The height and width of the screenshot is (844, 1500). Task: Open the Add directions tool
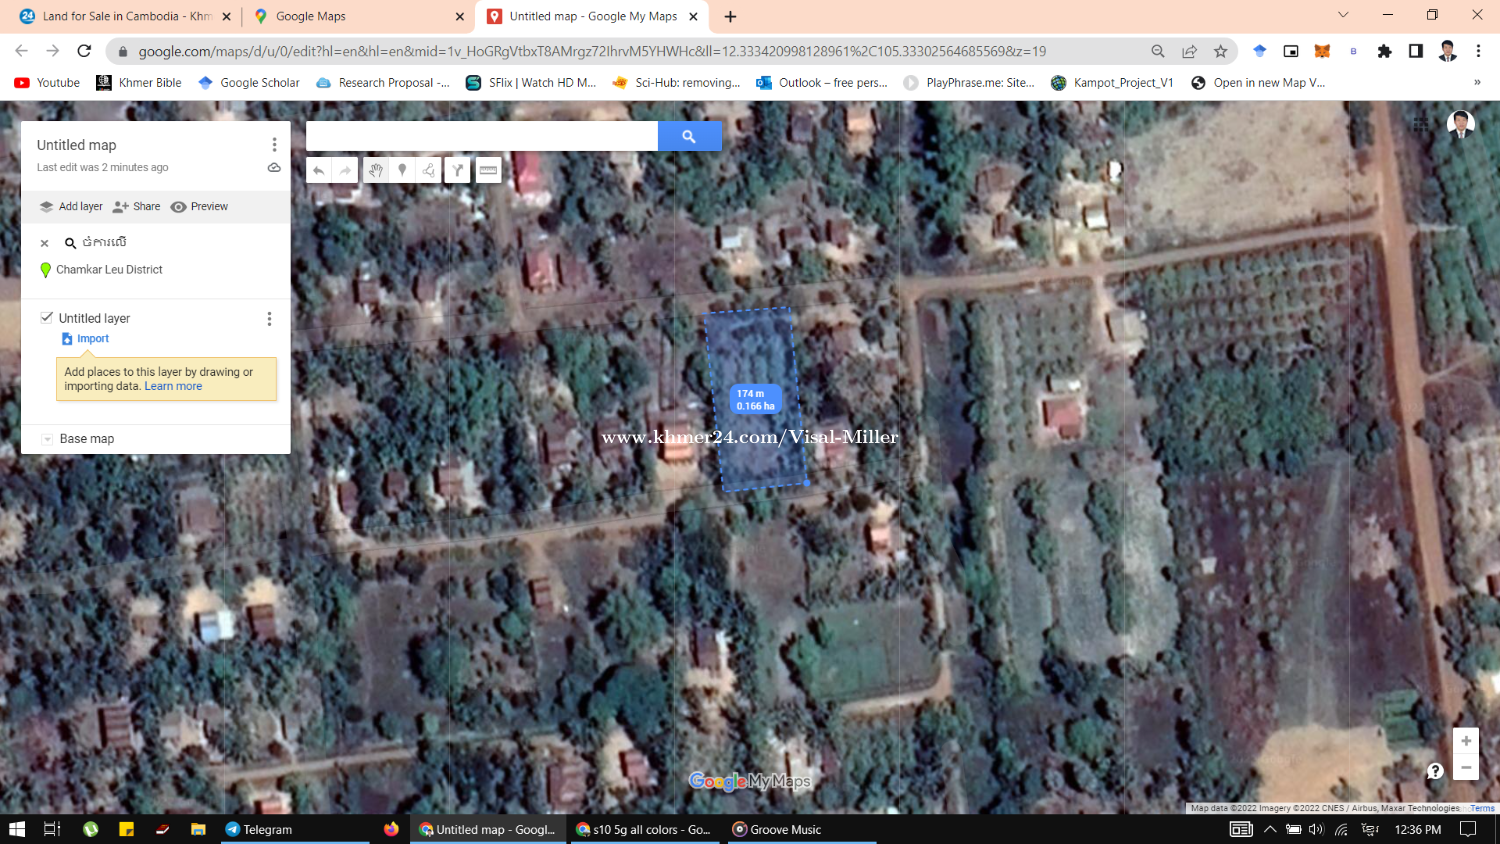[457, 171]
